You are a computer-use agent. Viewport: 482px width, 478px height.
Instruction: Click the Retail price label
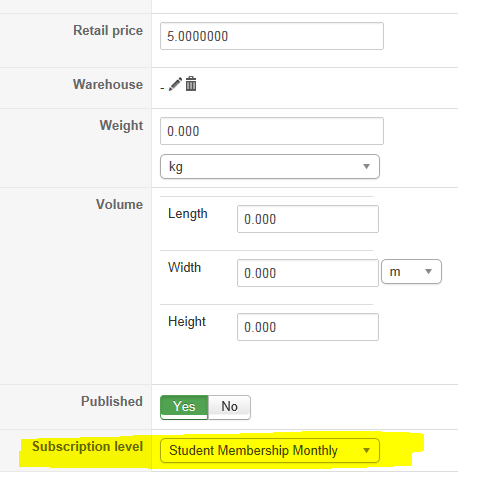pos(108,31)
